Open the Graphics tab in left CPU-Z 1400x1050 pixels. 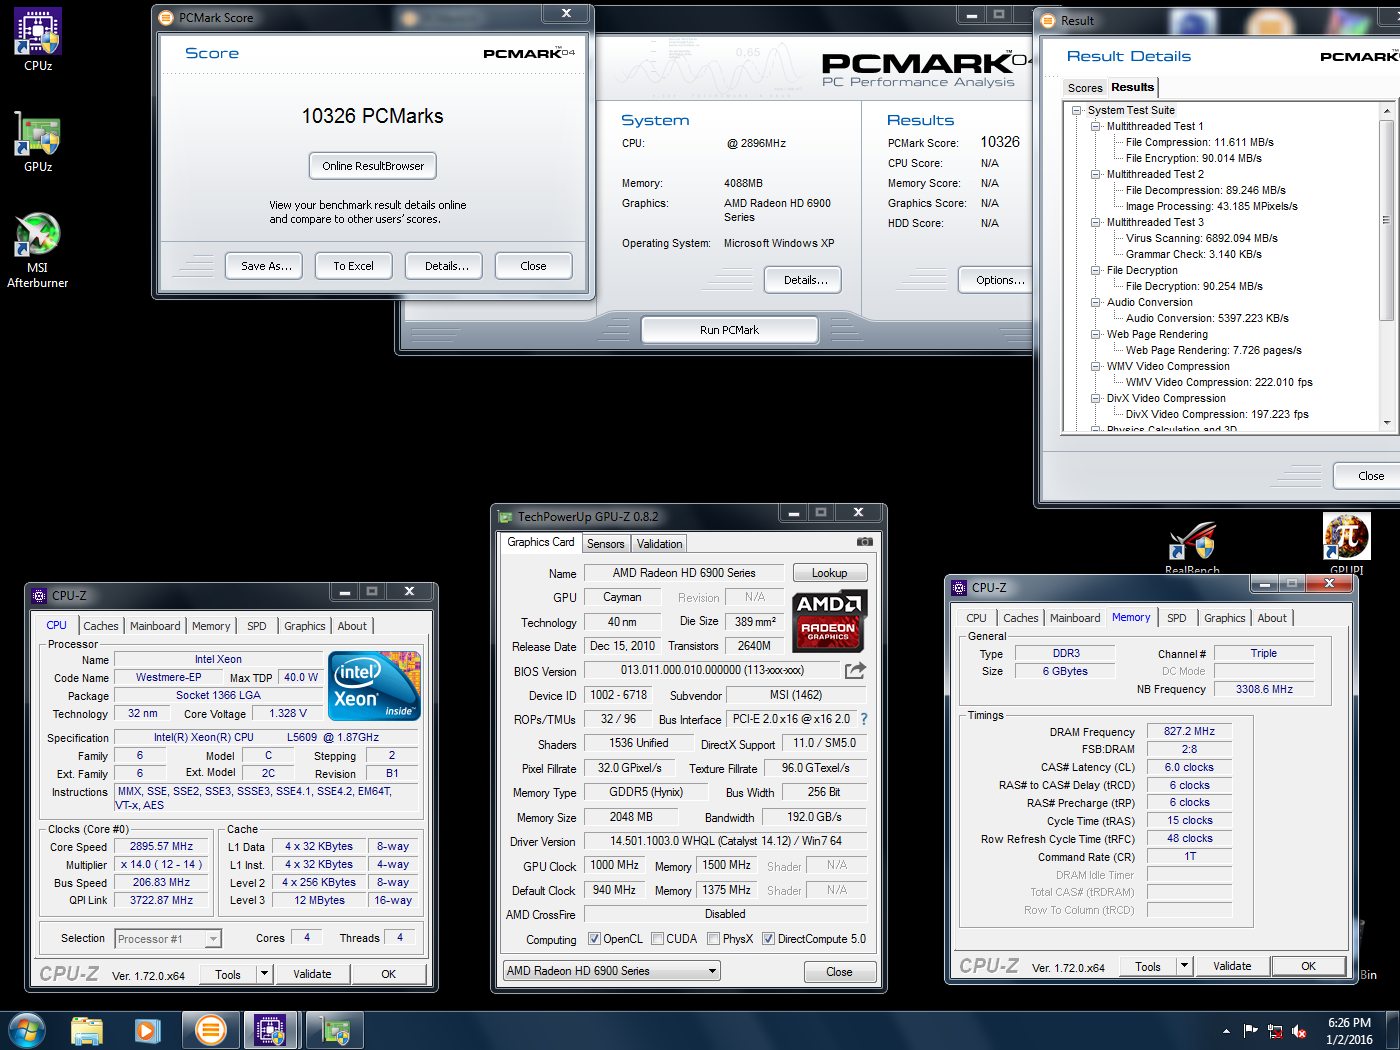[305, 626]
